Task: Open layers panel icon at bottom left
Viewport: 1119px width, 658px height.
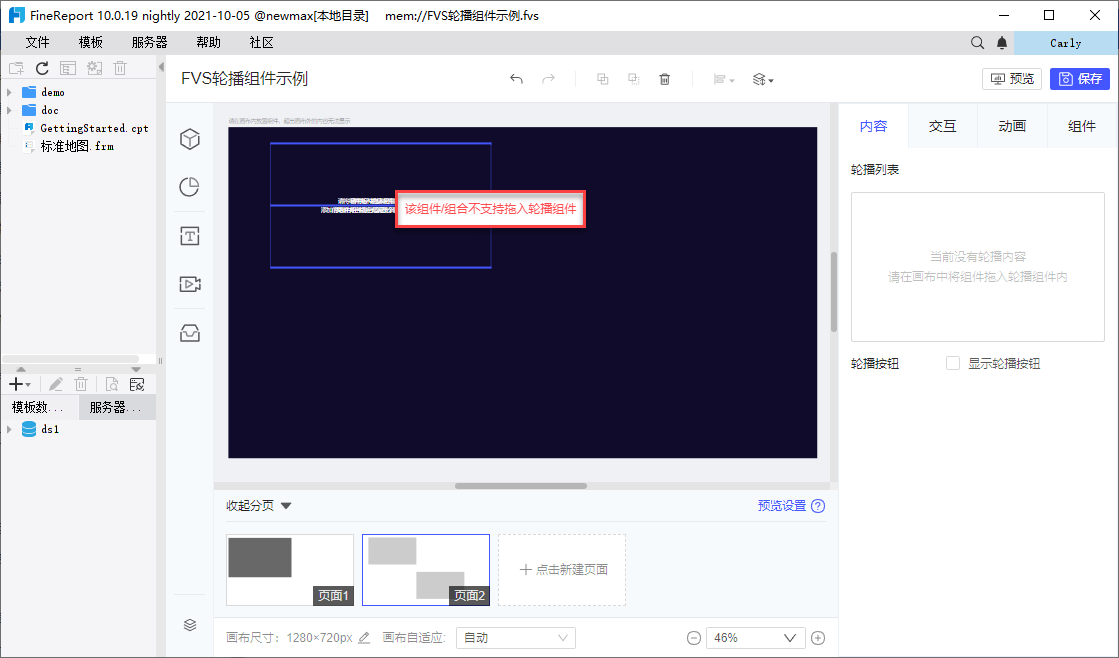Action: coord(190,625)
